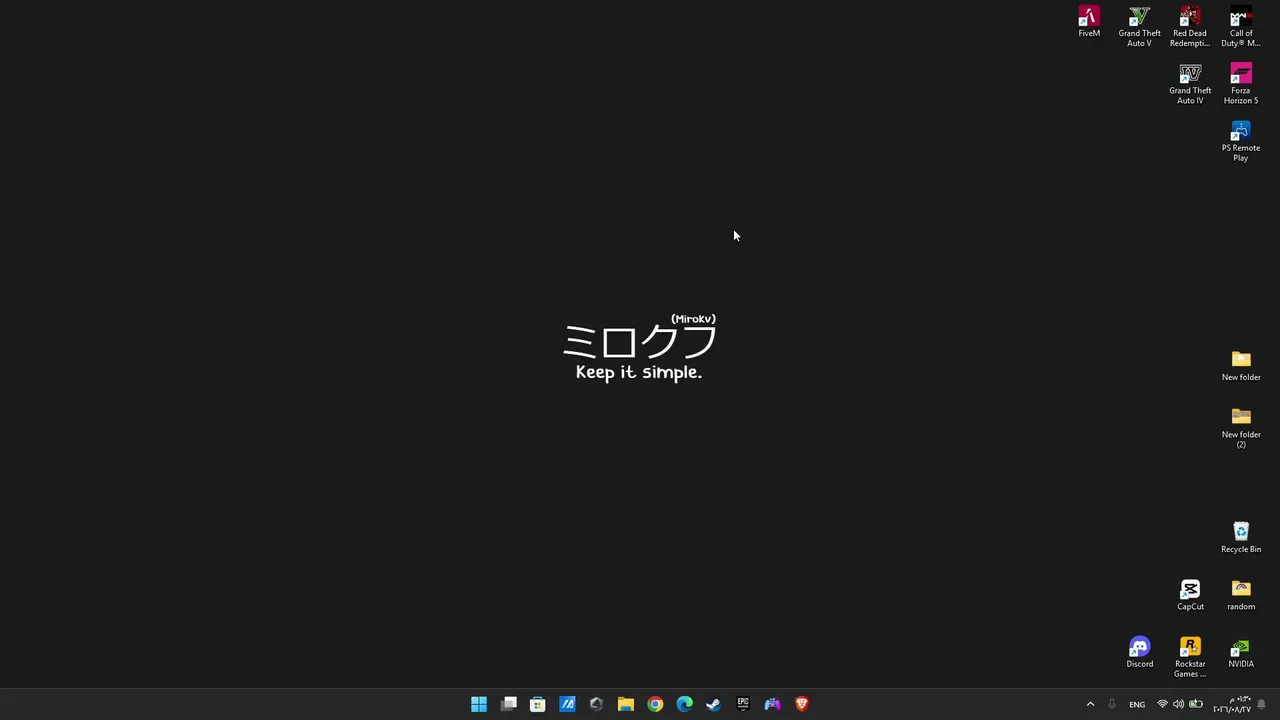Select the 'New folder' desktop folder
This screenshot has width=1280, height=720.
click(1241, 366)
